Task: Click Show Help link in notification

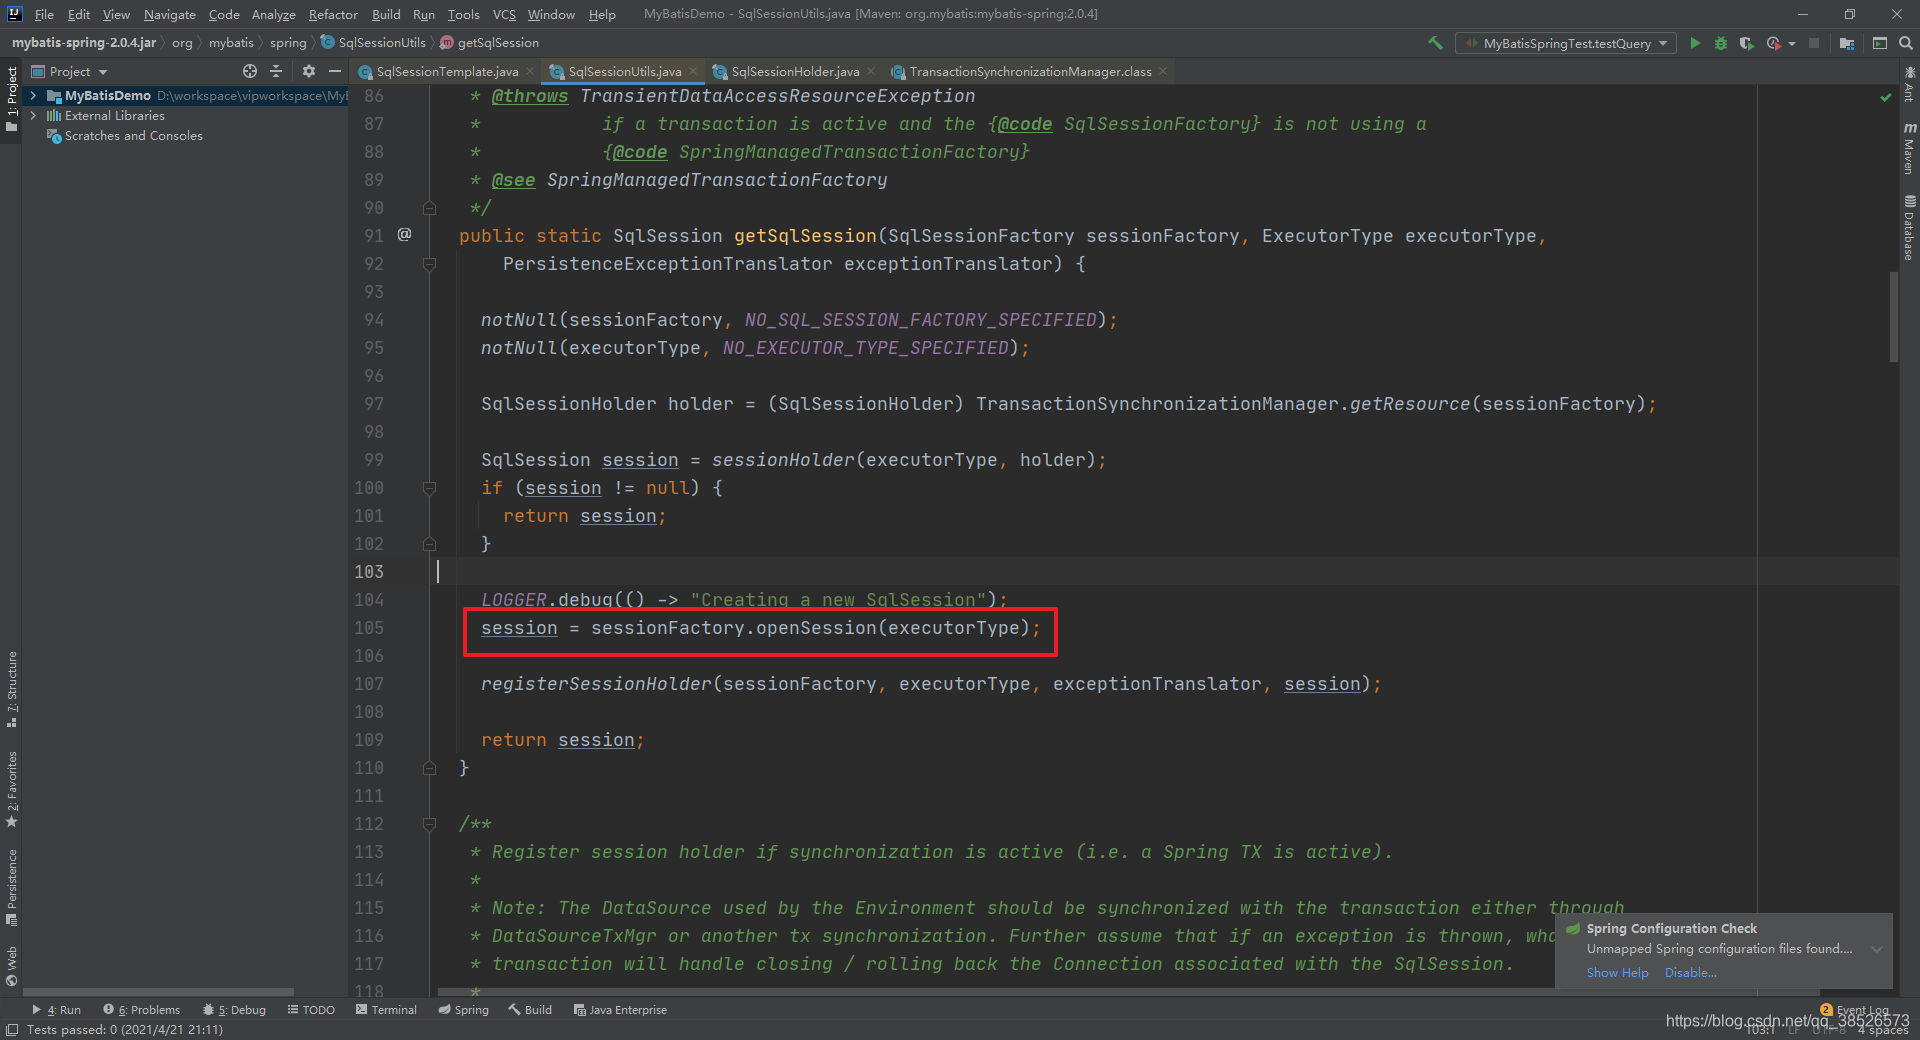Action: click(x=1617, y=973)
